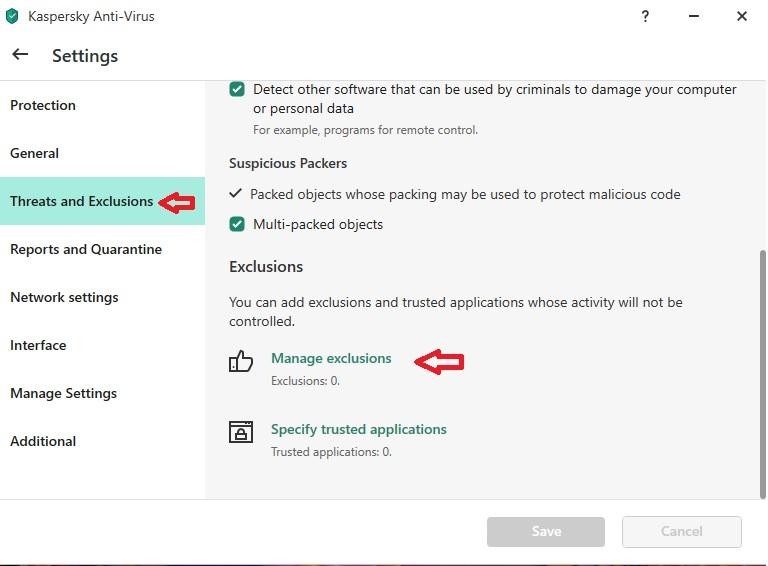The height and width of the screenshot is (566, 768).
Task: Open Network settings from the sidebar
Action: [64, 297]
